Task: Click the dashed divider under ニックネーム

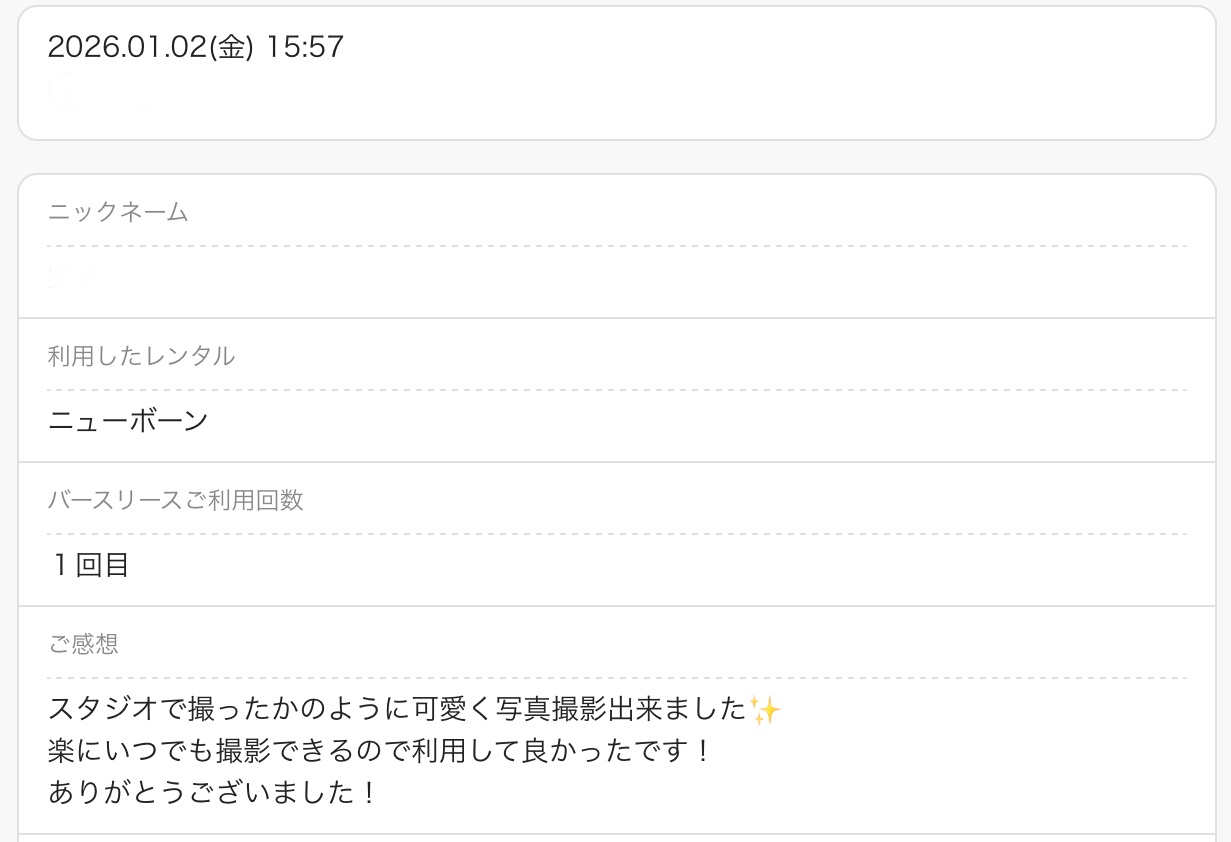Action: coord(616,246)
